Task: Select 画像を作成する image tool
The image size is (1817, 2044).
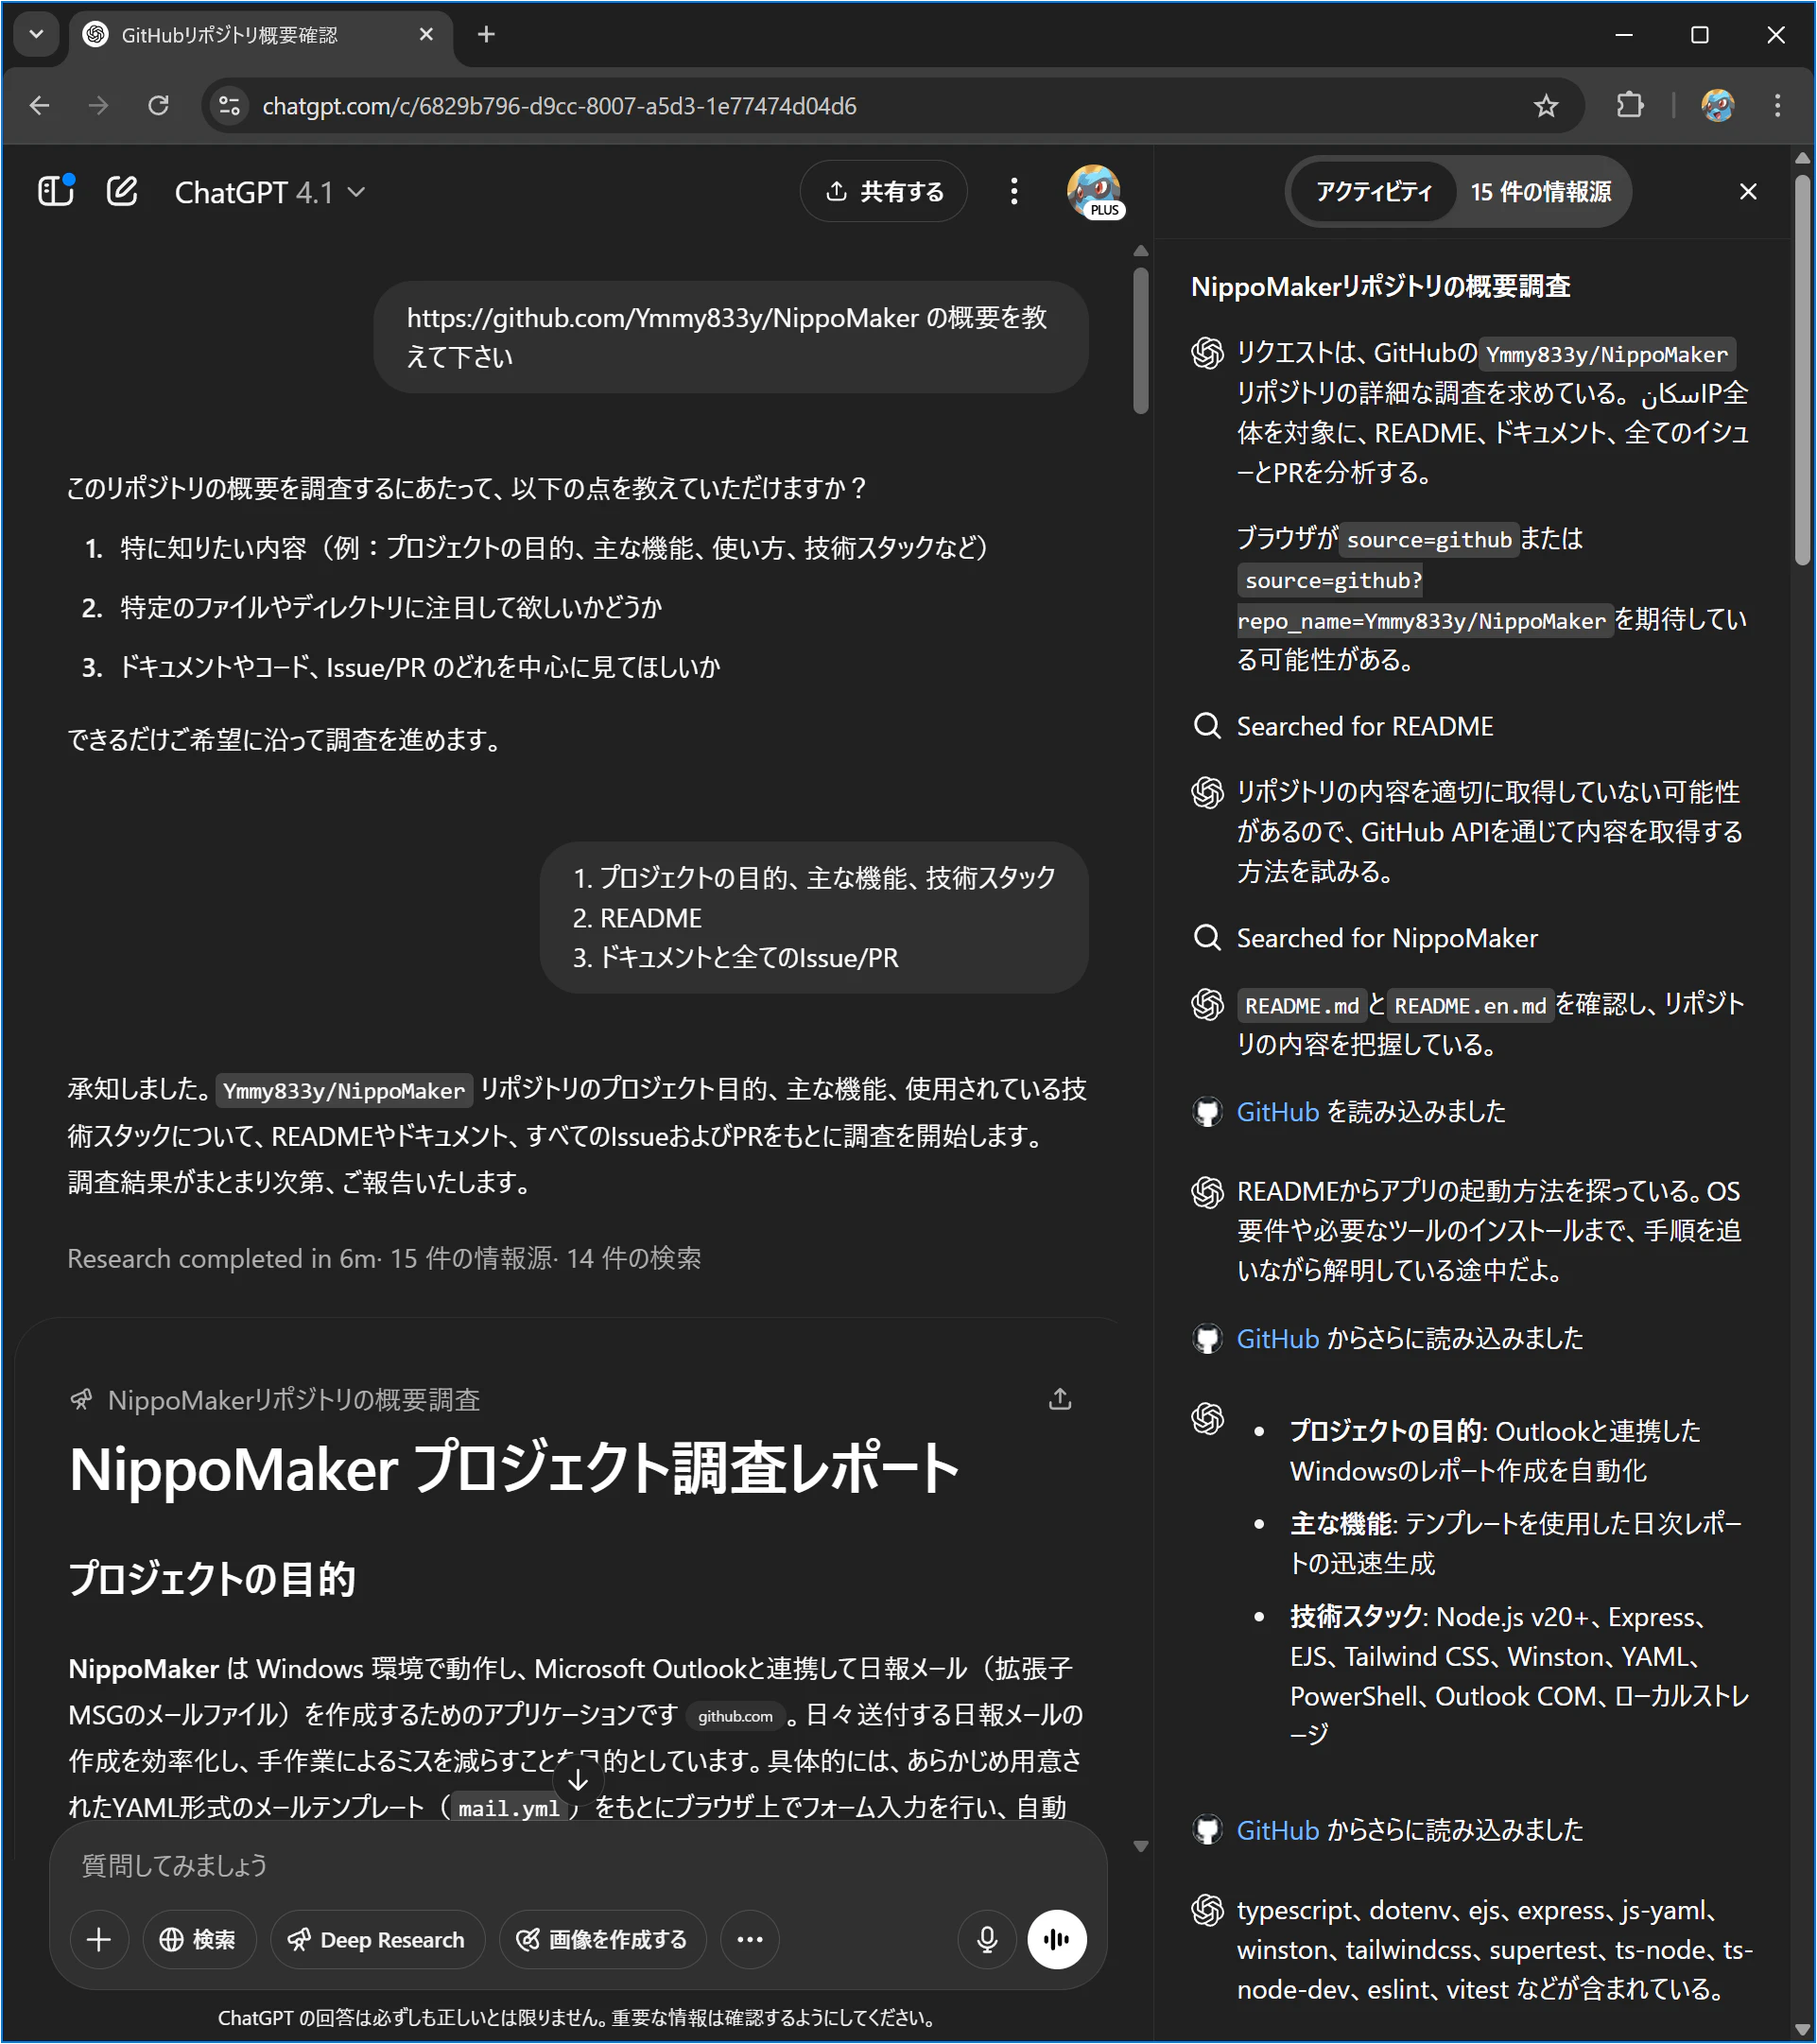Action: click(602, 1940)
